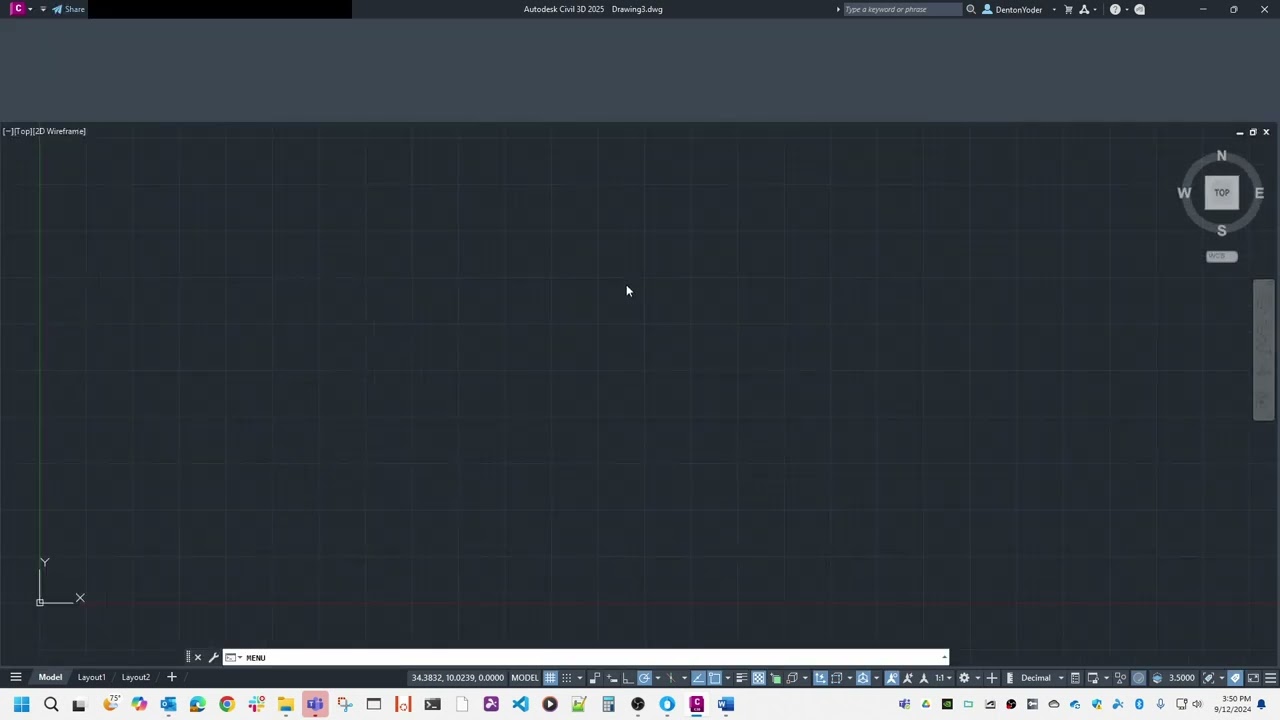The width and height of the screenshot is (1280, 720).
Task: Open status bar customization menu icon
Action: [x=1270, y=678]
